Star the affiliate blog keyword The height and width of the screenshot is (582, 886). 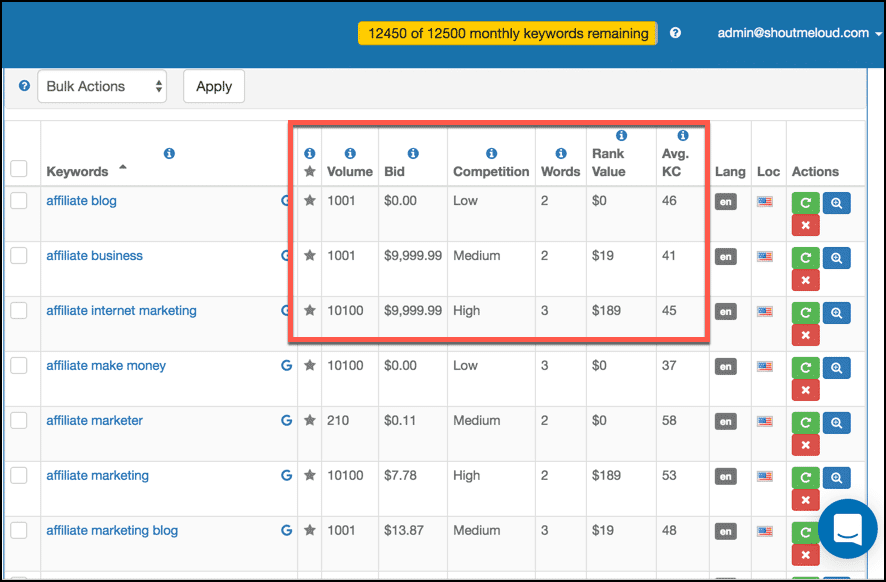click(x=310, y=200)
